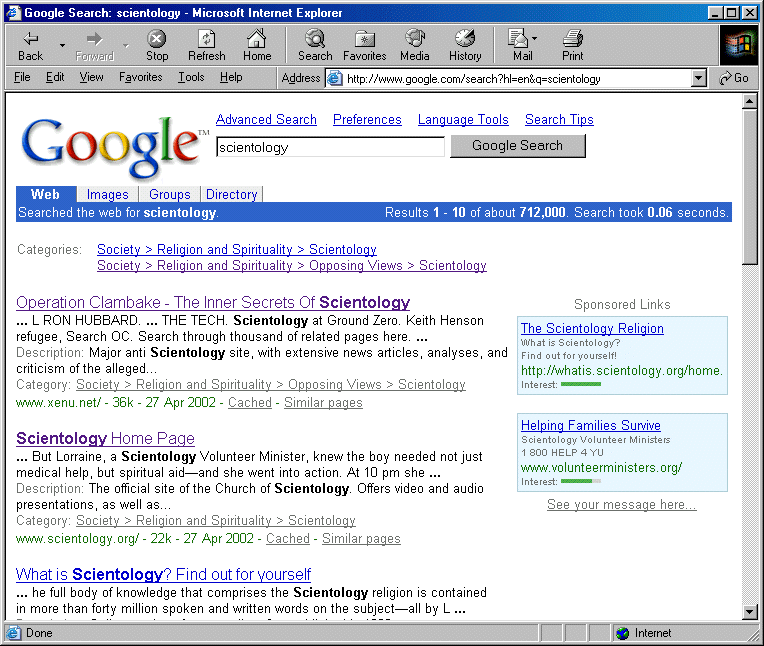Click the IE page icon in address bar

pyautogui.click(x=334, y=78)
